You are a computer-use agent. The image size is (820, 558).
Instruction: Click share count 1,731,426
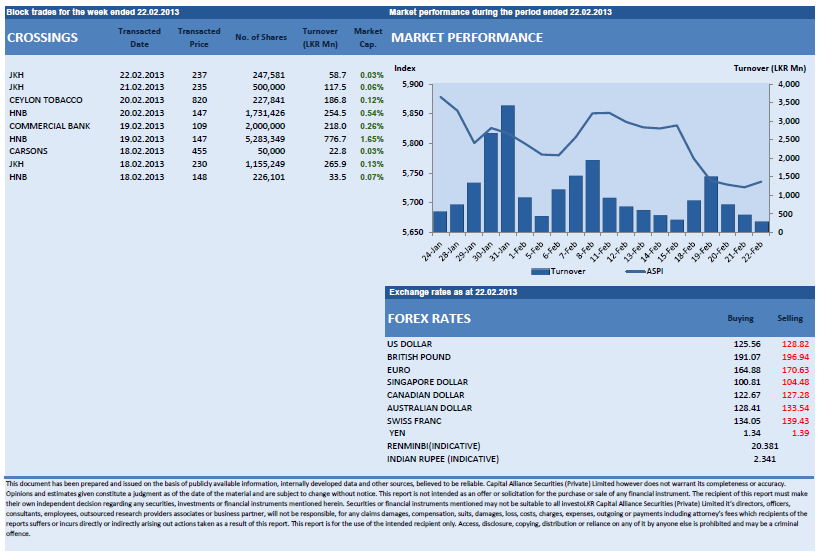pos(265,113)
